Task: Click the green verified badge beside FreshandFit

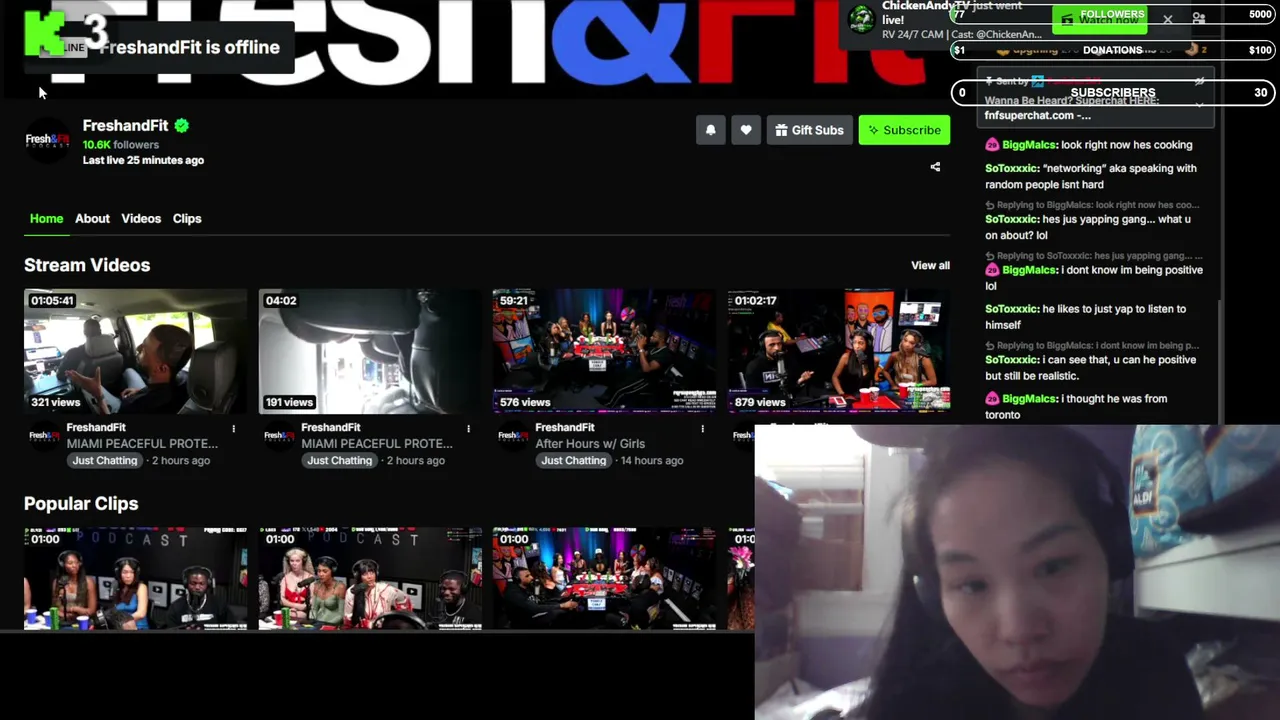Action: (x=181, y=126)
